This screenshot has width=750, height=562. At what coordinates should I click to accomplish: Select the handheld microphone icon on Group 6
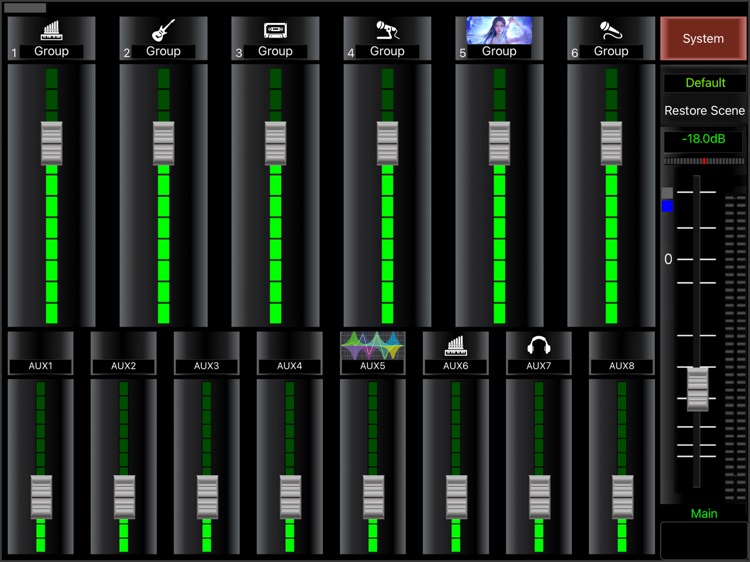tap(611, 30)
